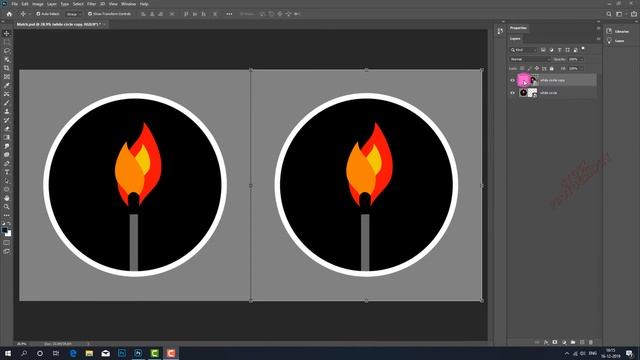
Task: Select the Gradient tool
Action: (x=7, y=137)
